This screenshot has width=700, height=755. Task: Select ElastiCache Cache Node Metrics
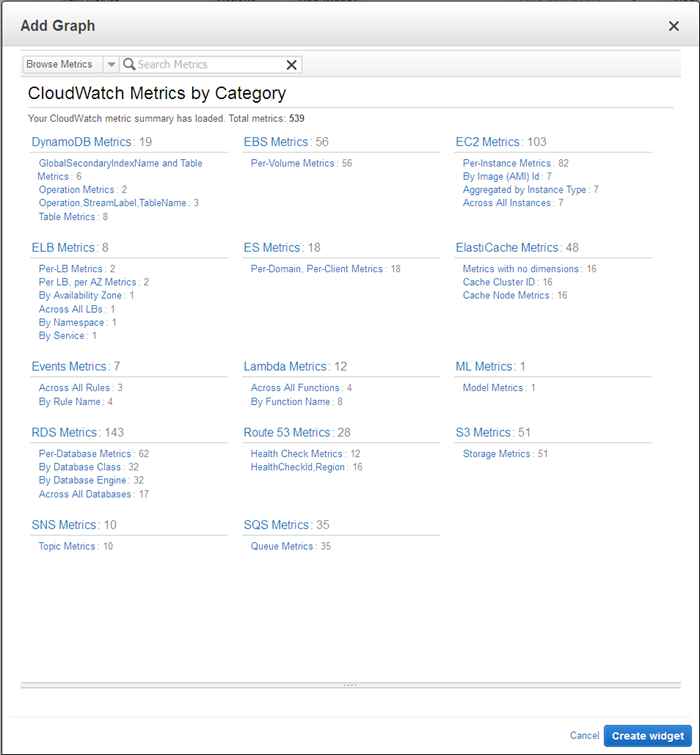pyautogui.click(x=506, y=296)
